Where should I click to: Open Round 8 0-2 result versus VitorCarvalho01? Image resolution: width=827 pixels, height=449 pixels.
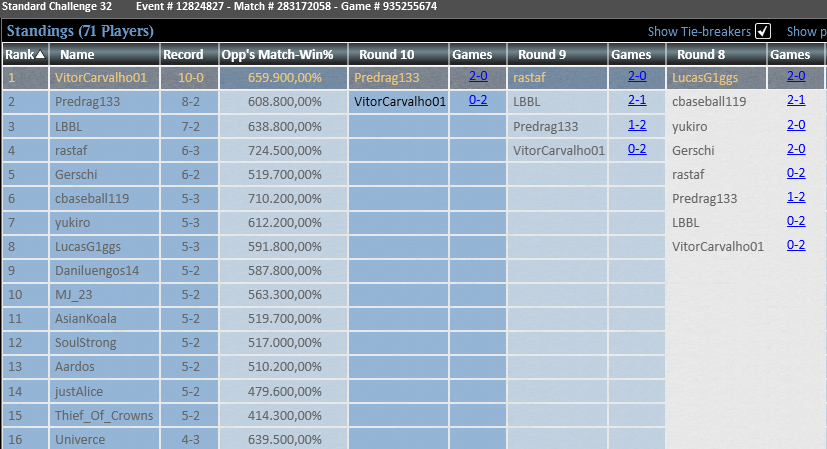click(x=796, y=245)
